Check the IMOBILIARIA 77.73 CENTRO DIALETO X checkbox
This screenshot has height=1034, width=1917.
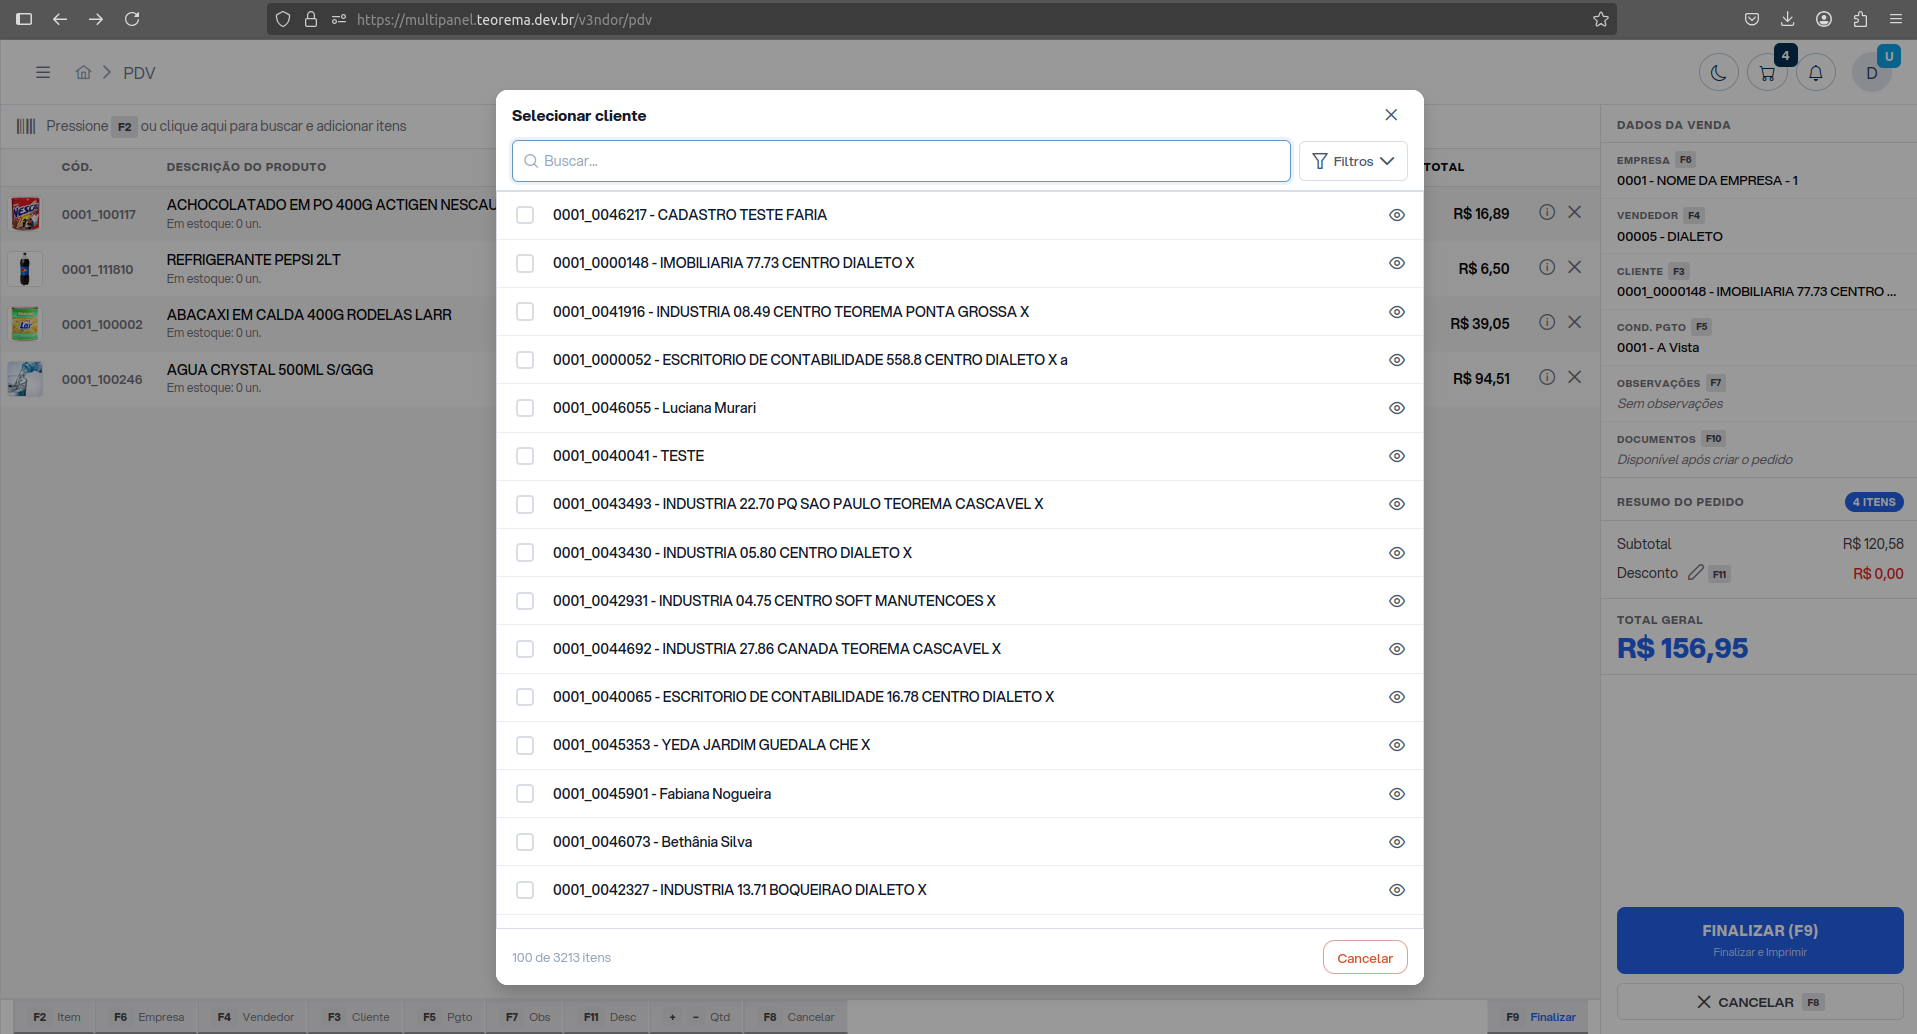pyautogui.click(x=525, y=263)
